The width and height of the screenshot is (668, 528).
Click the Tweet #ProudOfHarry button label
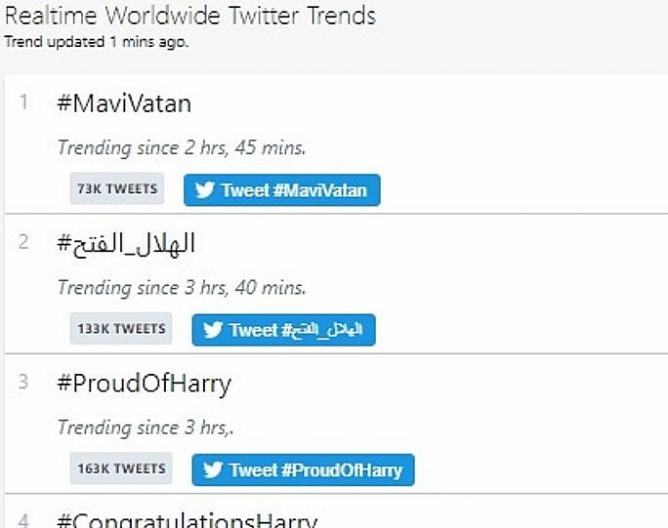pyautogui.click(x=316, y=470)
